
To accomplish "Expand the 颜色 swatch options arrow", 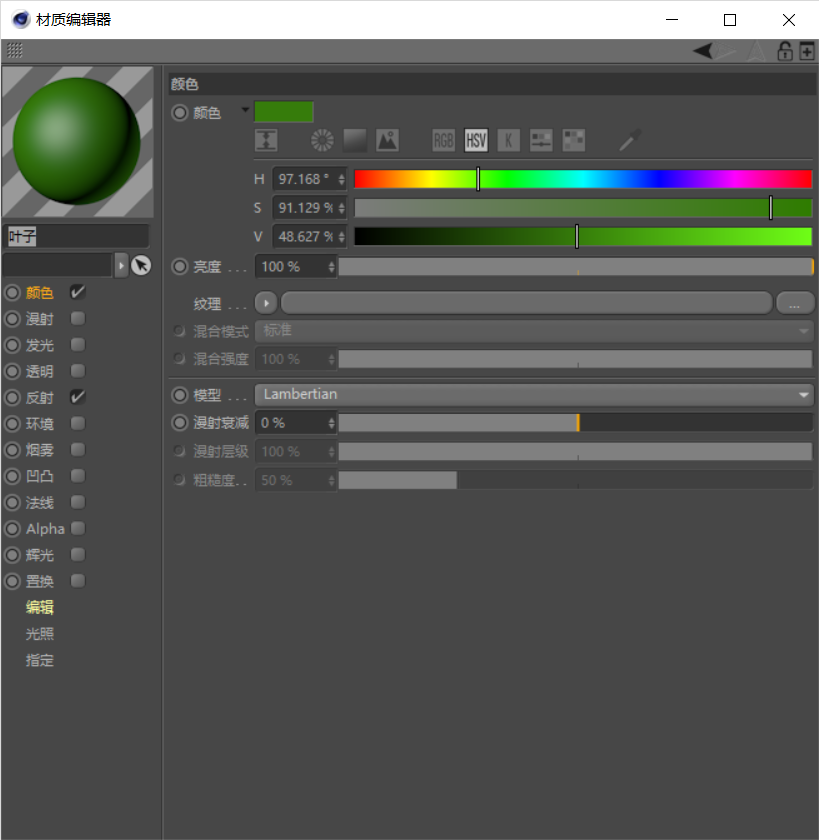I will [244, 112].
